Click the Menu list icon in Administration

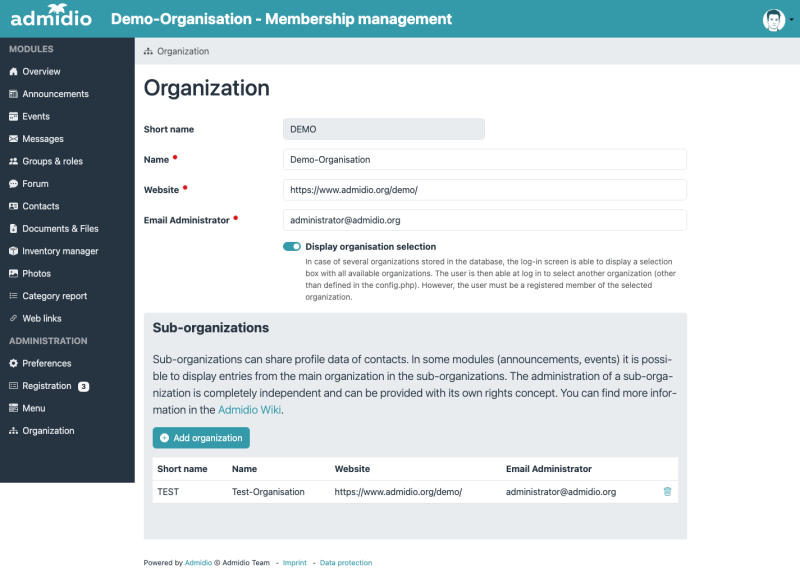point(13,409)
